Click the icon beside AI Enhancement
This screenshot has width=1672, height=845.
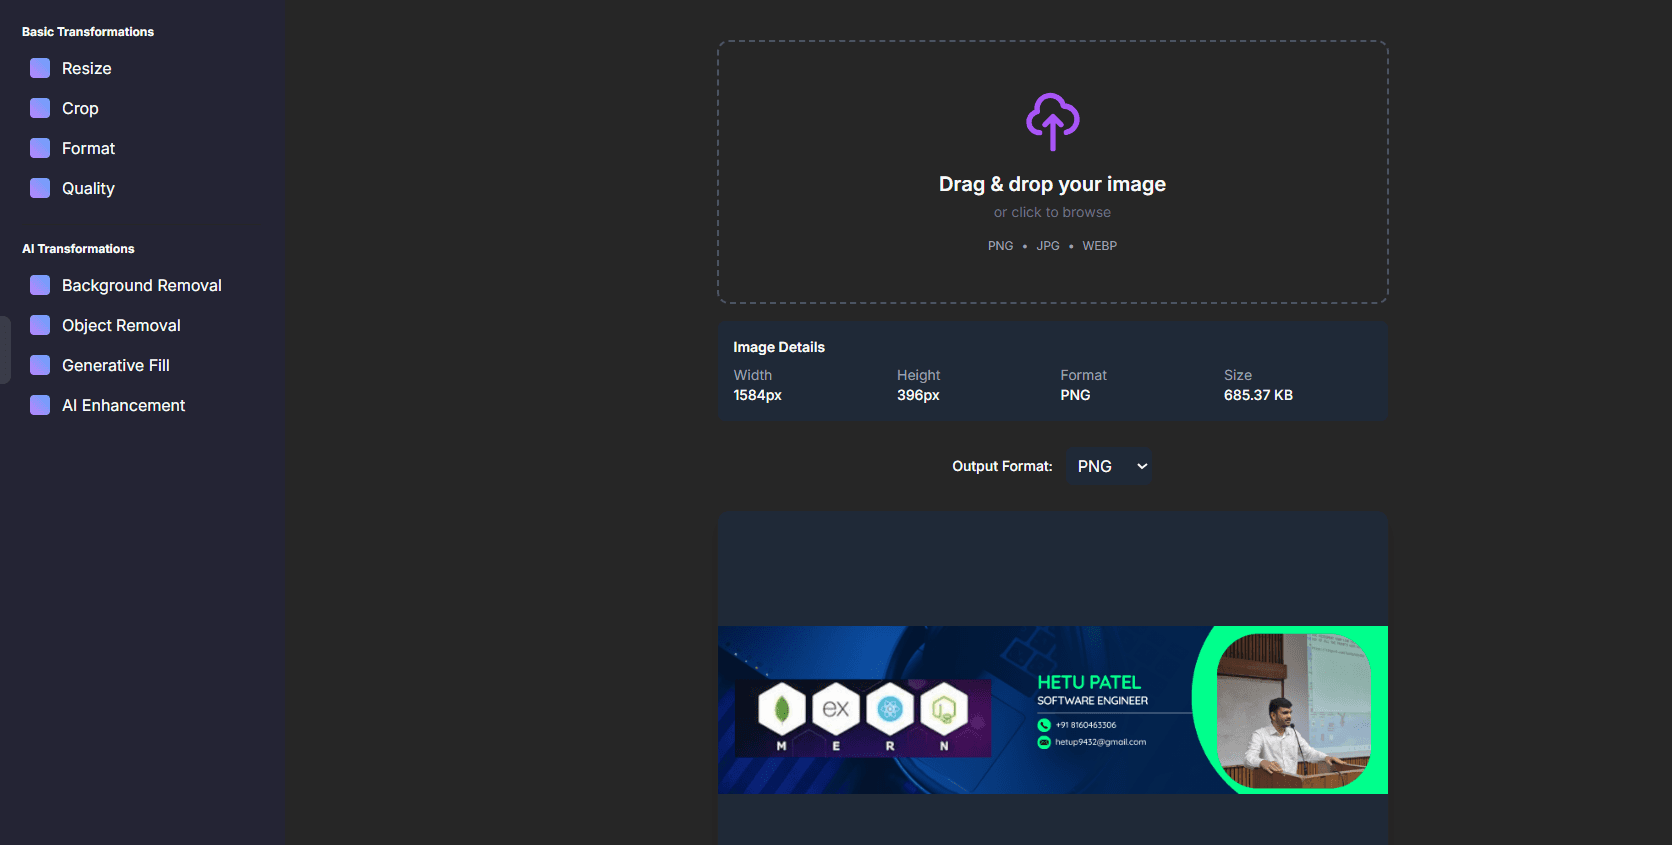pos(40,405)
